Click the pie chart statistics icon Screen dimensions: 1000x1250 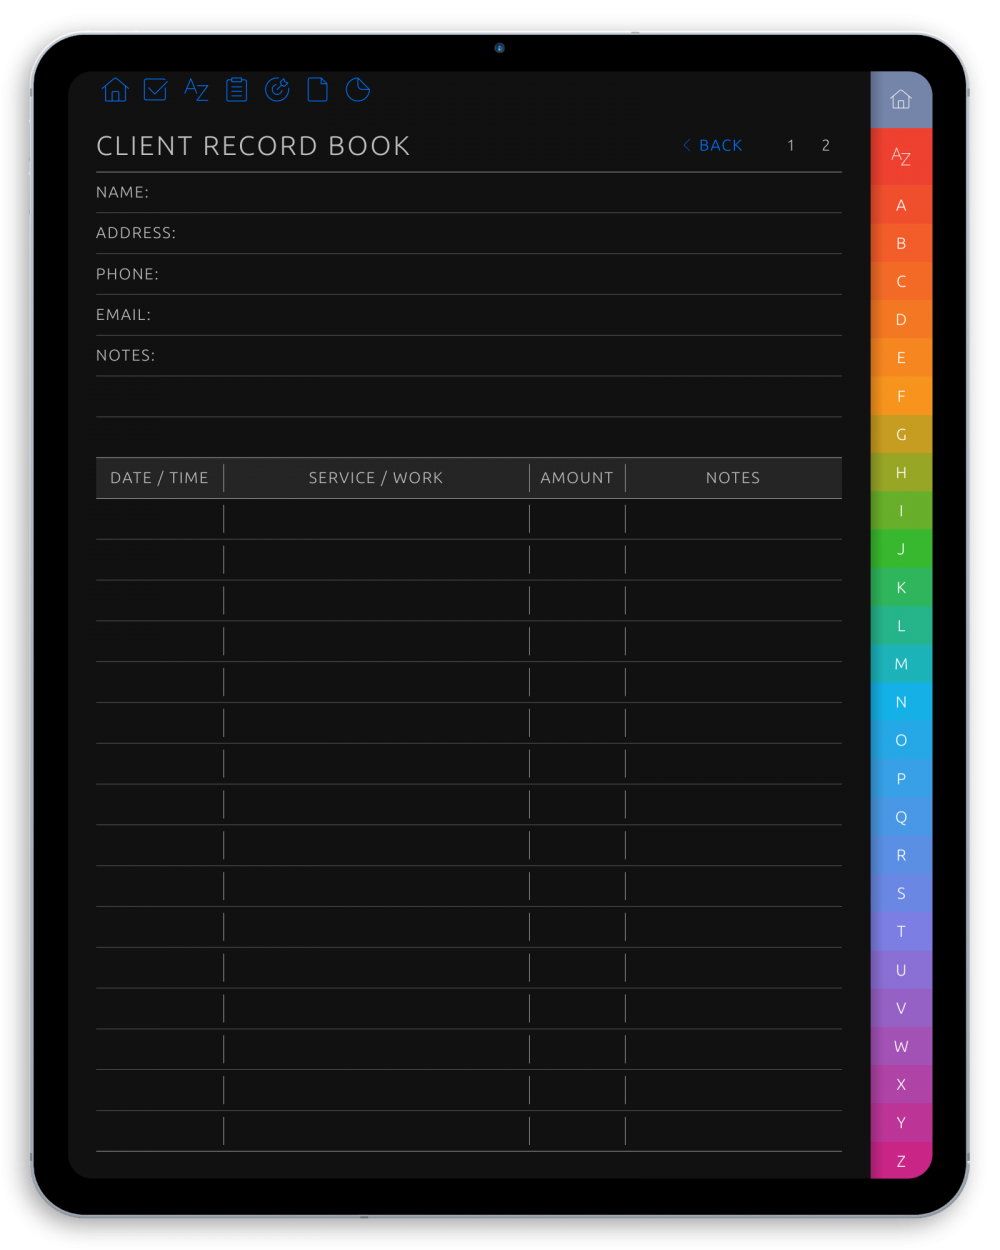(358, 90)
